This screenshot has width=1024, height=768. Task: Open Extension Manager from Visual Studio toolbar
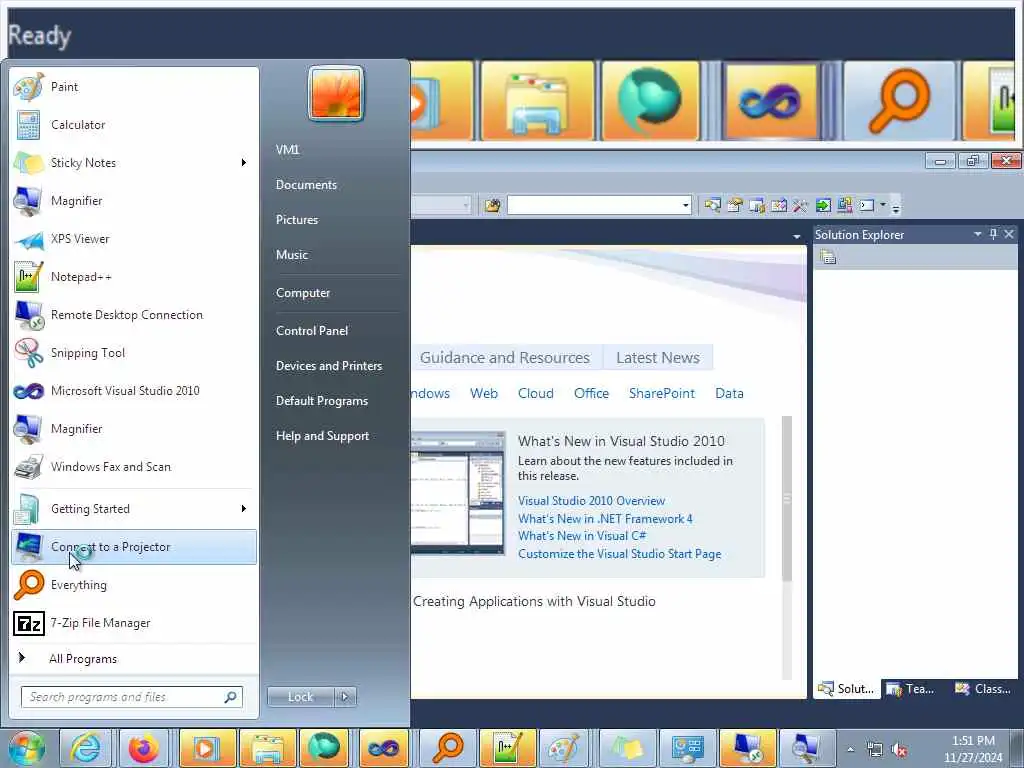click(x=844, y=206)
